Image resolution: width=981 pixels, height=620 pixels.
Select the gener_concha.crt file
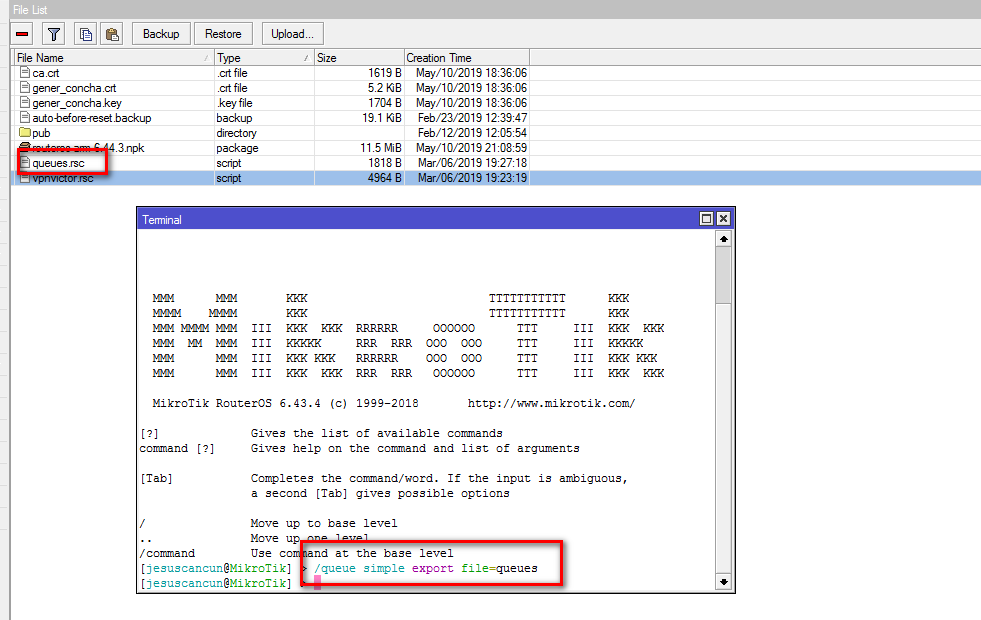pyautogui.click(x=74, y=88)
